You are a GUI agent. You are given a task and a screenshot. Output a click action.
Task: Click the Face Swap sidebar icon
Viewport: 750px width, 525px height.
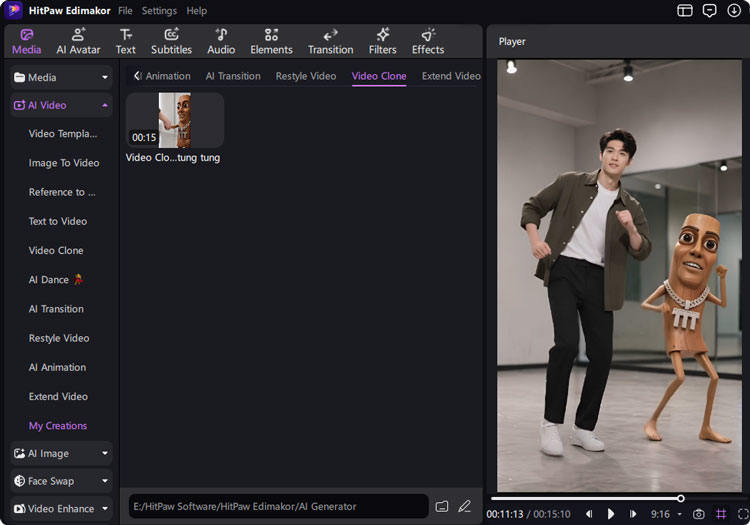pos(20,481)
